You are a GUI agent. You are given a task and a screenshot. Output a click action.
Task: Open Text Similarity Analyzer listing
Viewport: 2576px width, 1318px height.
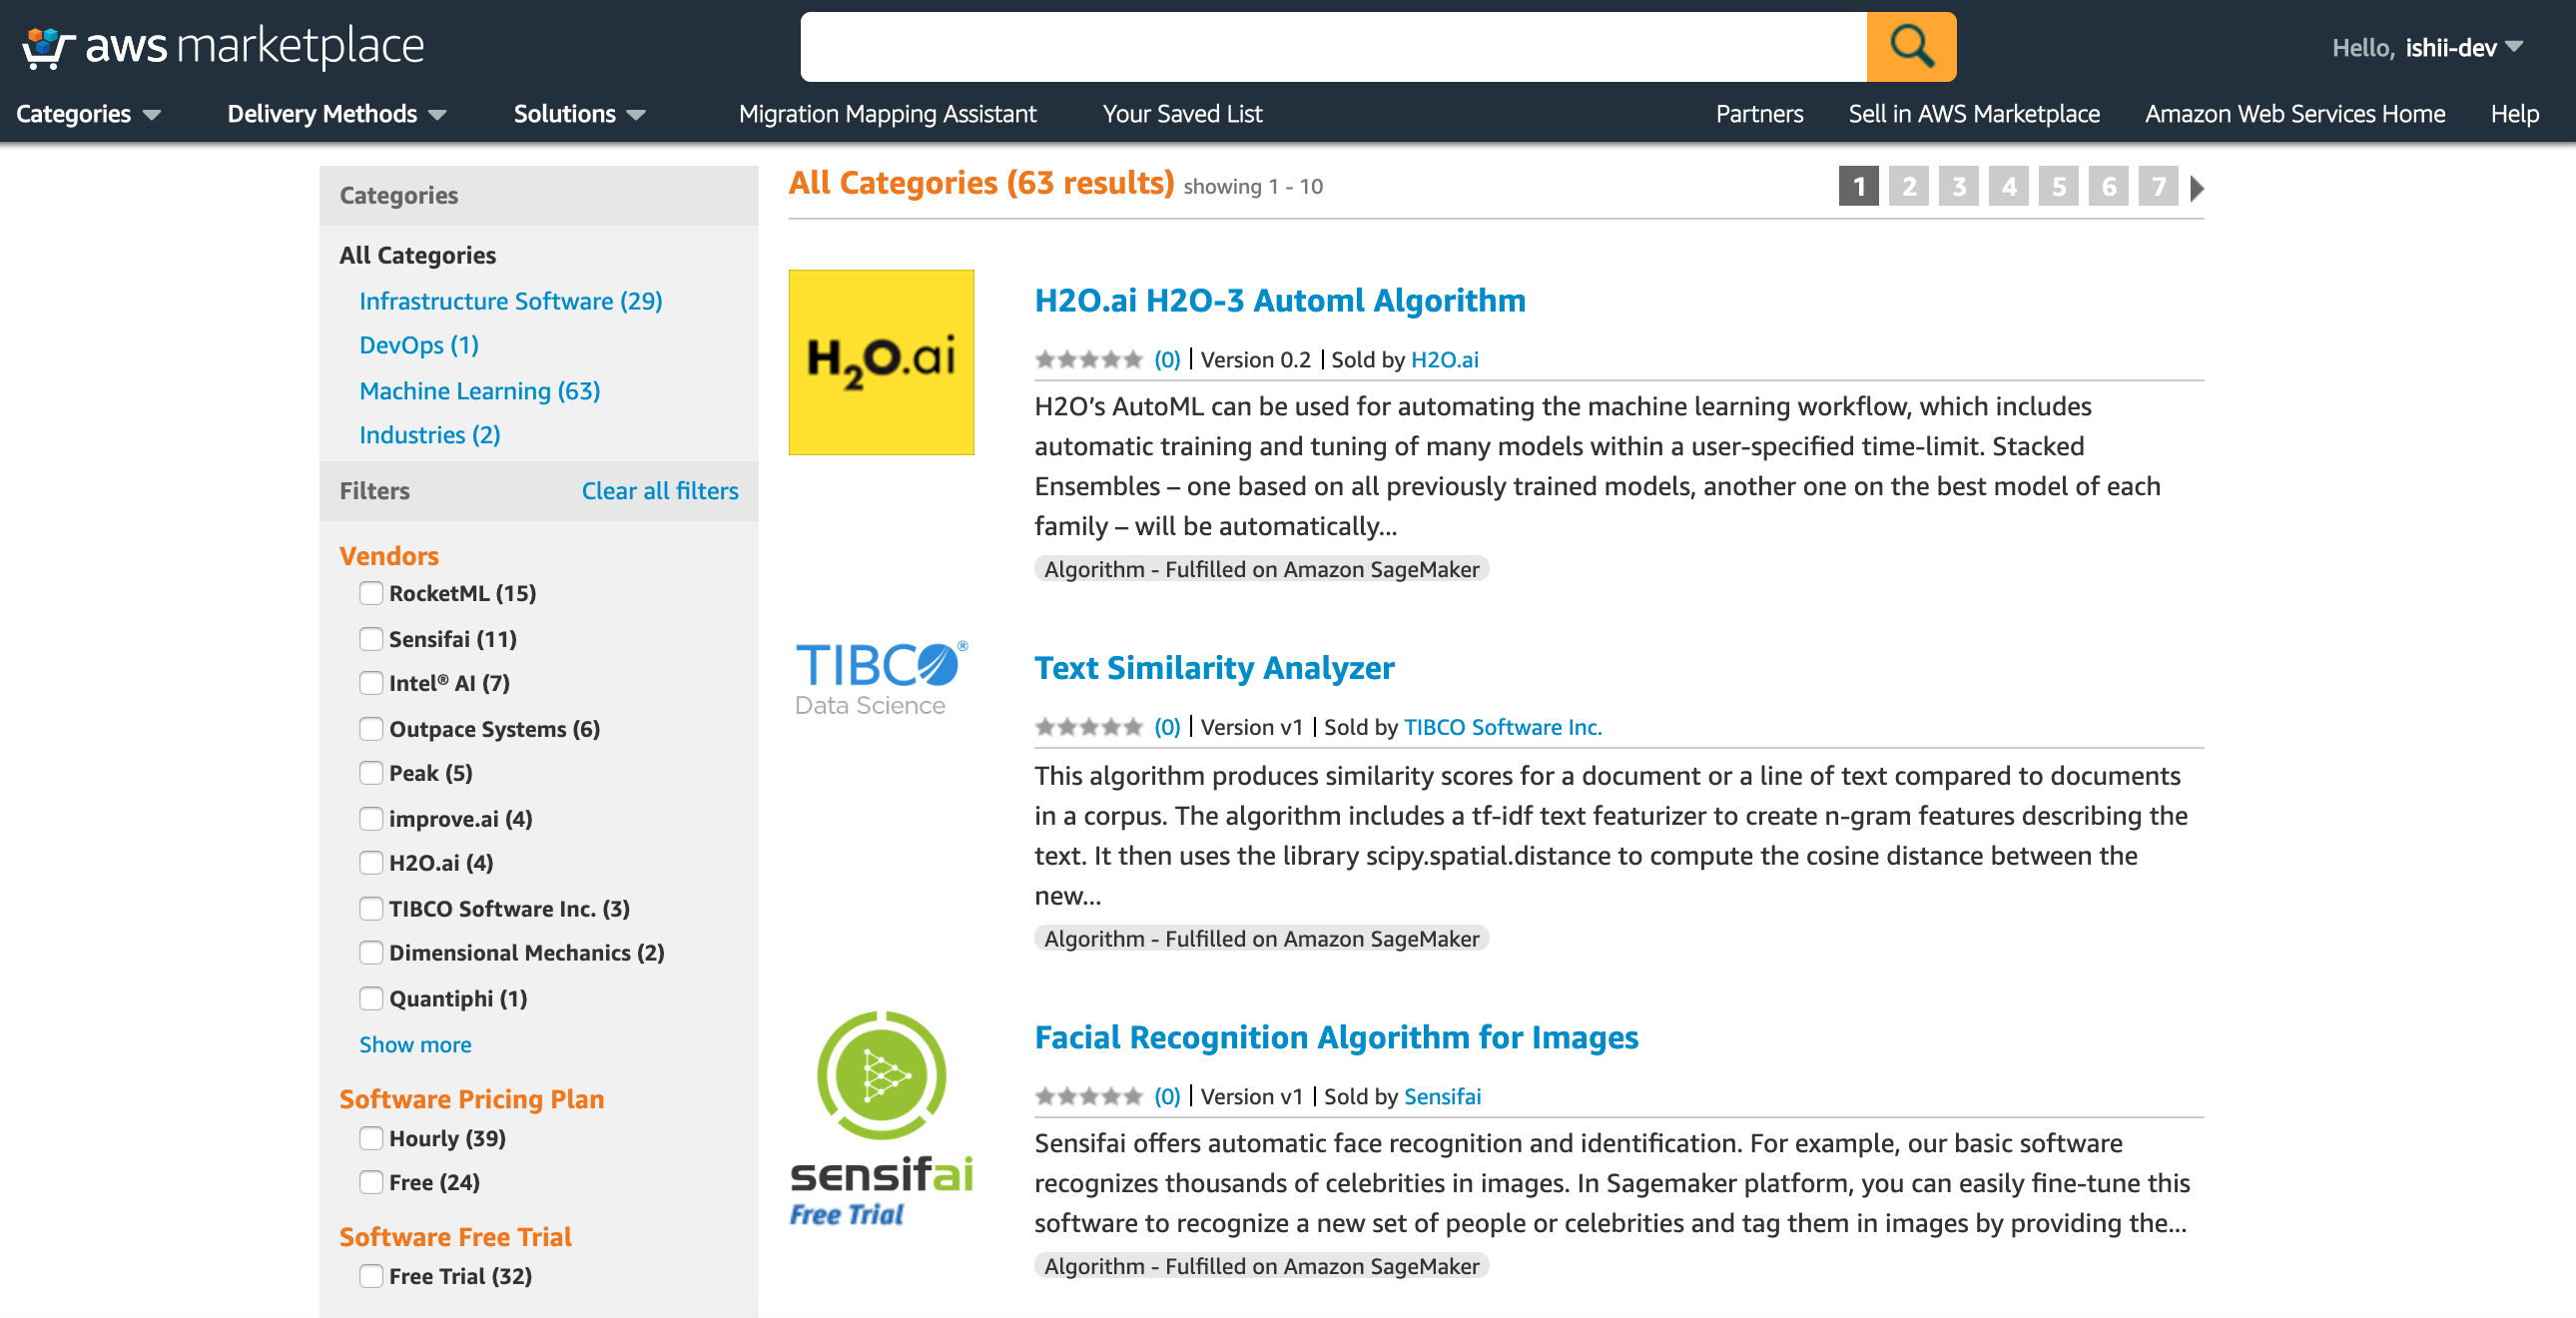pos(1214,668)
